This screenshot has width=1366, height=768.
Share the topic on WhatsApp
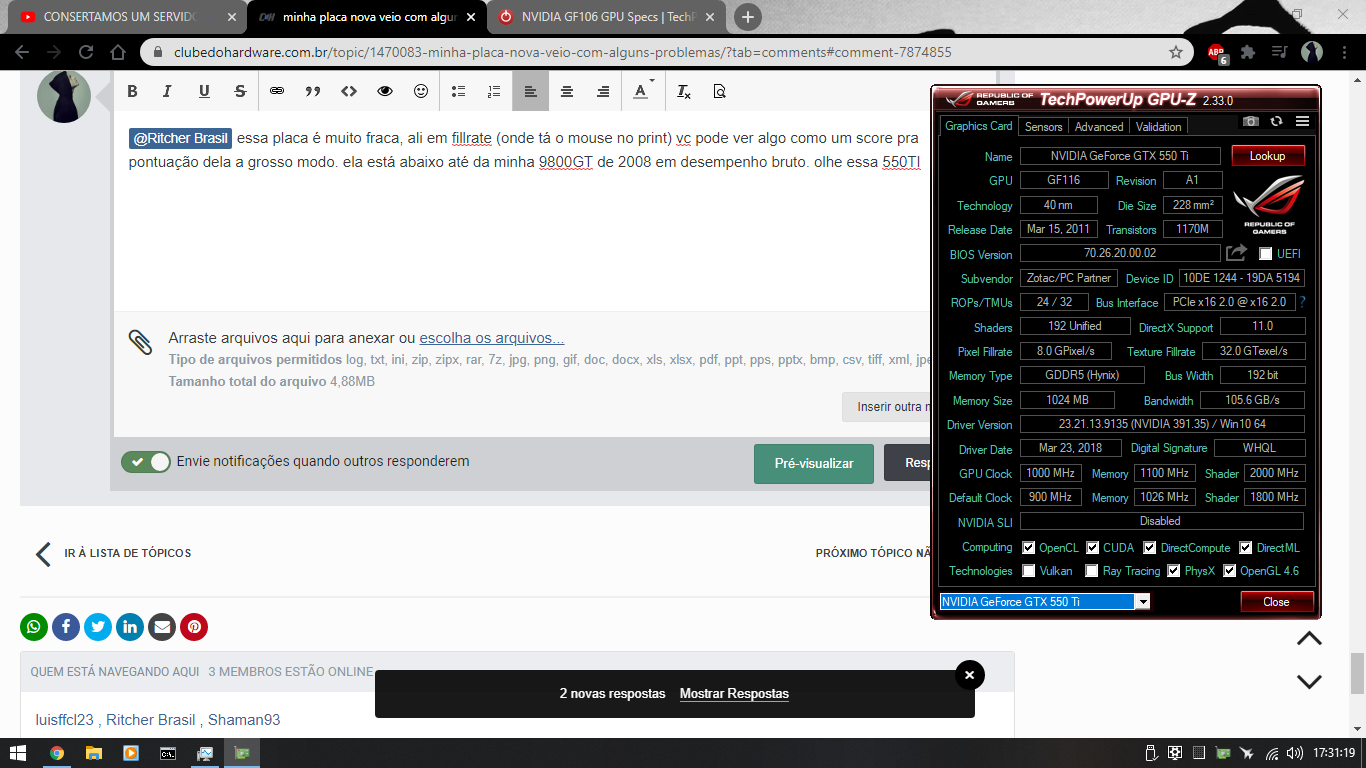[34, 627]
